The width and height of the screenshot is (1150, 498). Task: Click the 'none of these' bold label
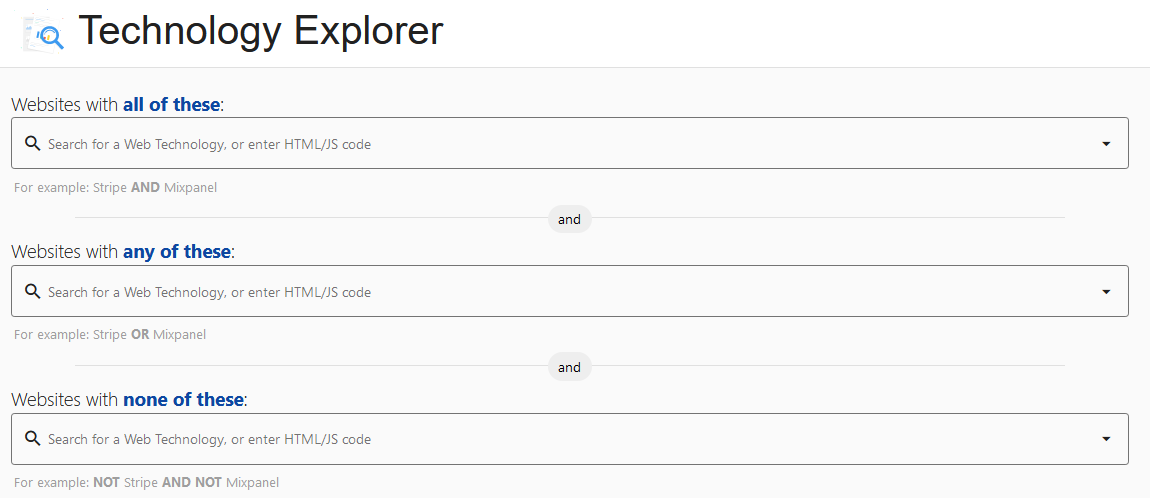(183, 400)
